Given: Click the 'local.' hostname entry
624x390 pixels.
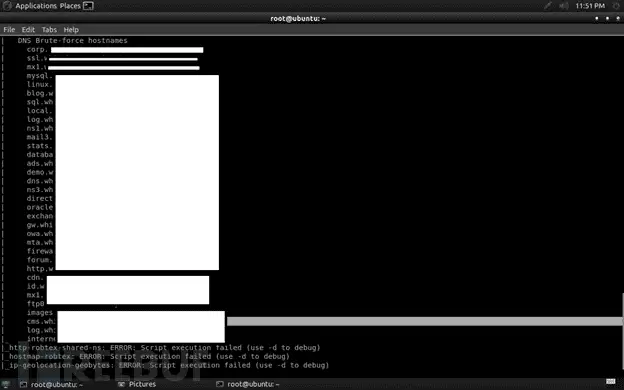Looking at the screenshot, I should pos(40,111).
